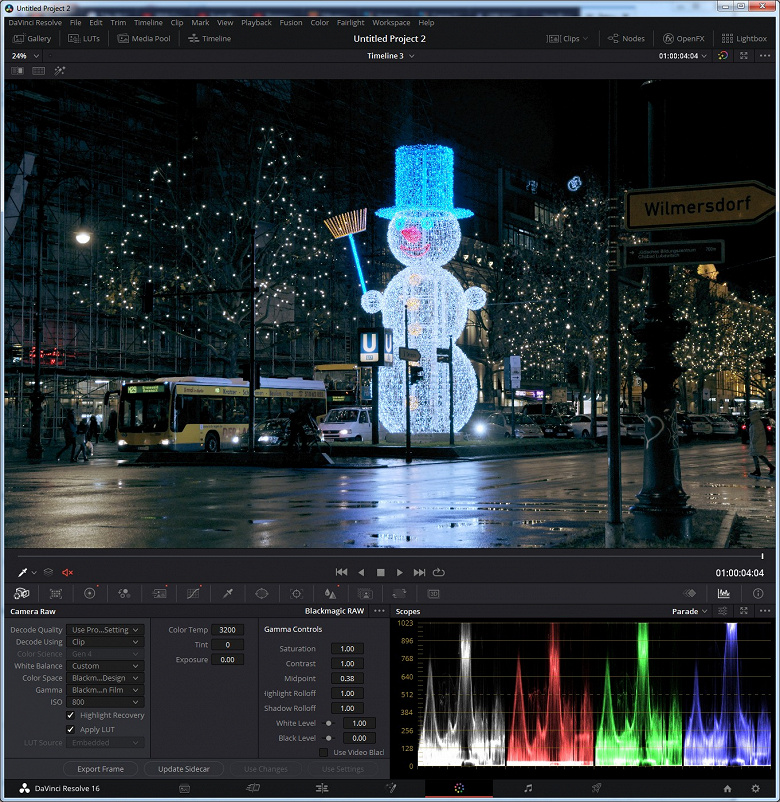This screenshot has width=780, height=802.
Task: Click the Loop playback icon
Action: 439,572
